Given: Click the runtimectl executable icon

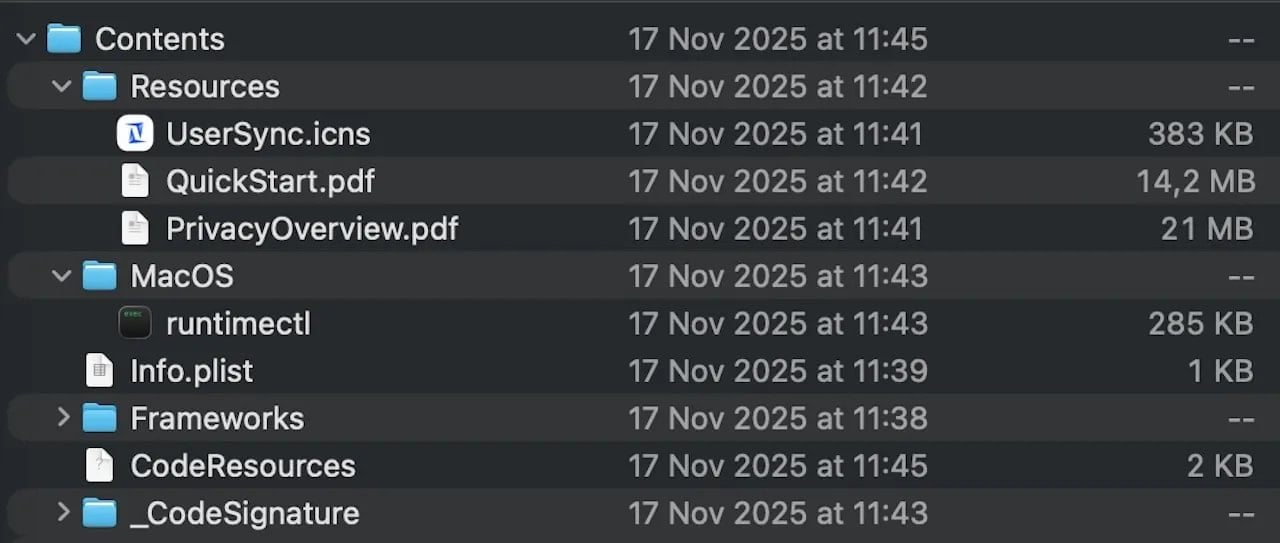Looking at the screenshot, I should 135,323.
